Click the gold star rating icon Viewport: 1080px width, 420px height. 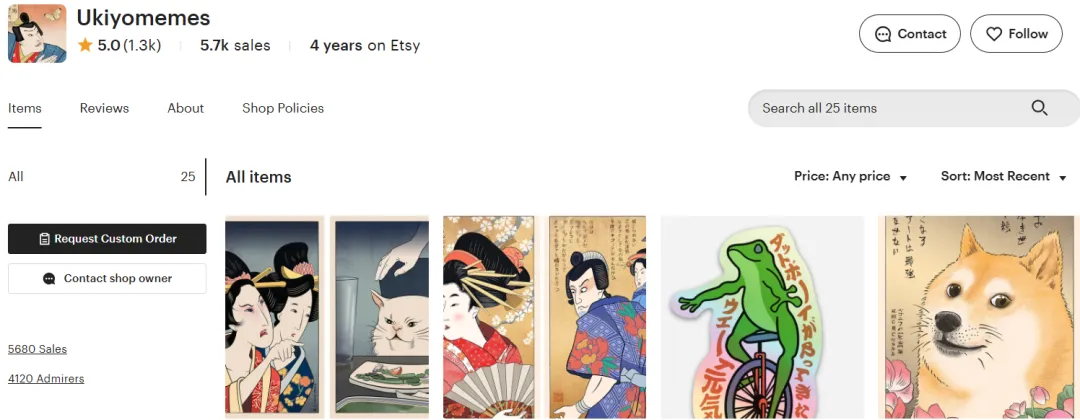point(85,45)
